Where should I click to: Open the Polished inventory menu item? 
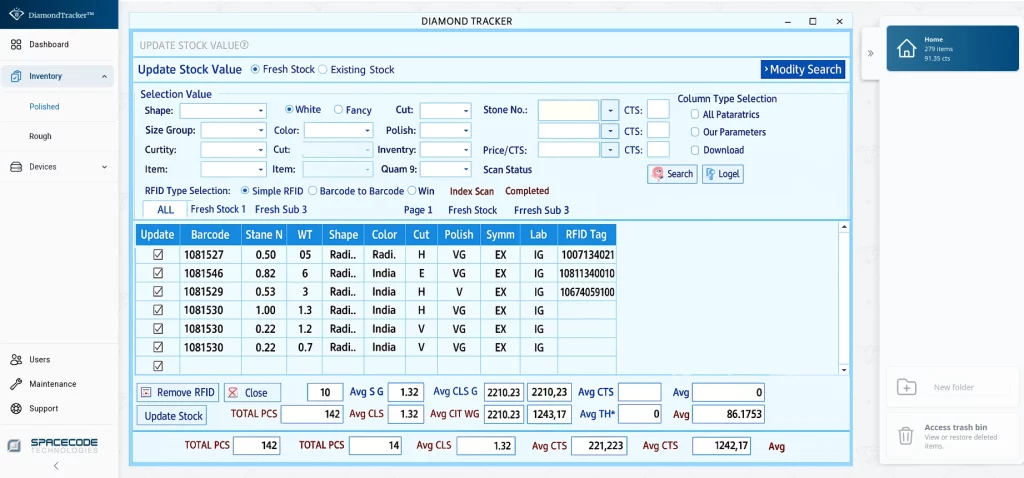click(44, 107)
